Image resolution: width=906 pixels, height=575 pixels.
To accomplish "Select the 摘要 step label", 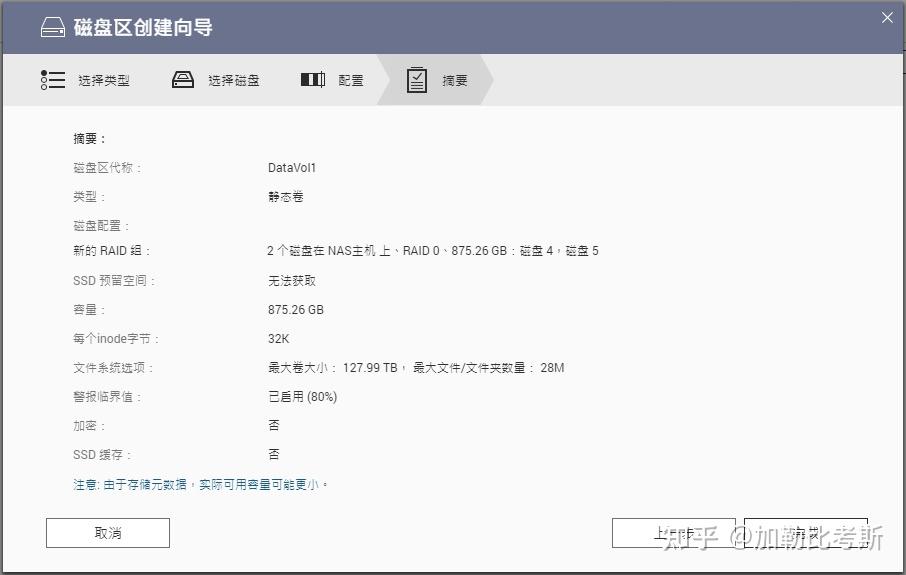I will pyautogui.click(x=455, y=80).
